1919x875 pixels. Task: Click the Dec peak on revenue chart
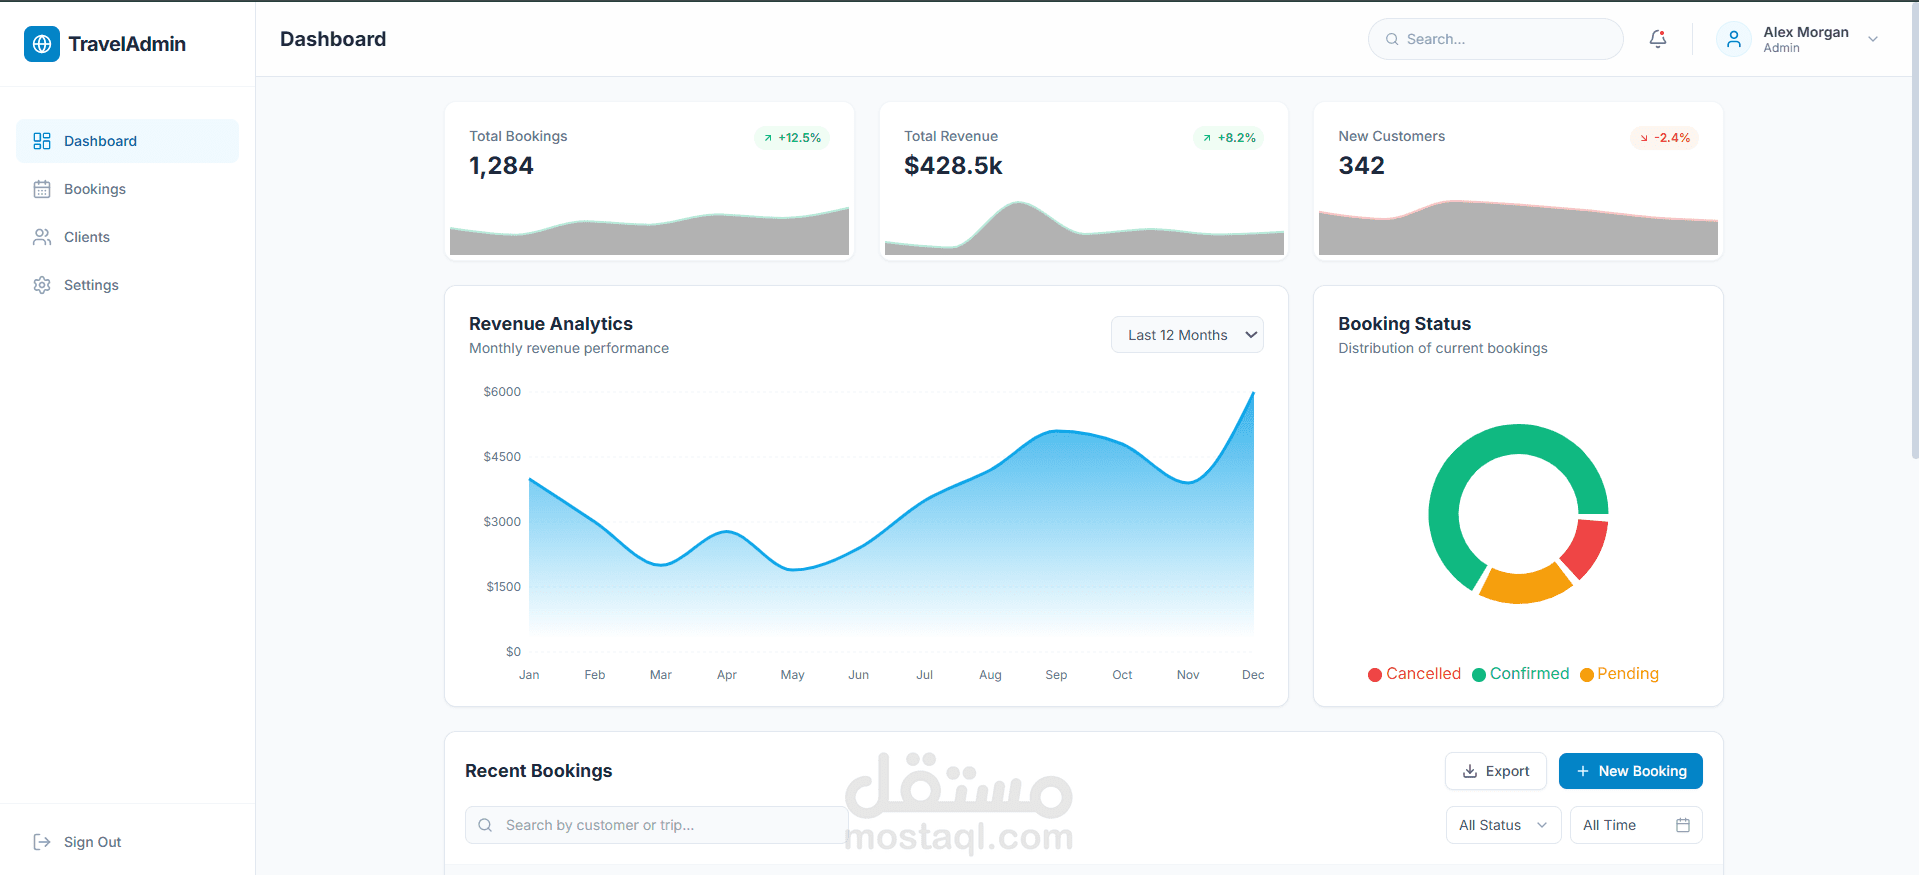(x=1253, y=393)
